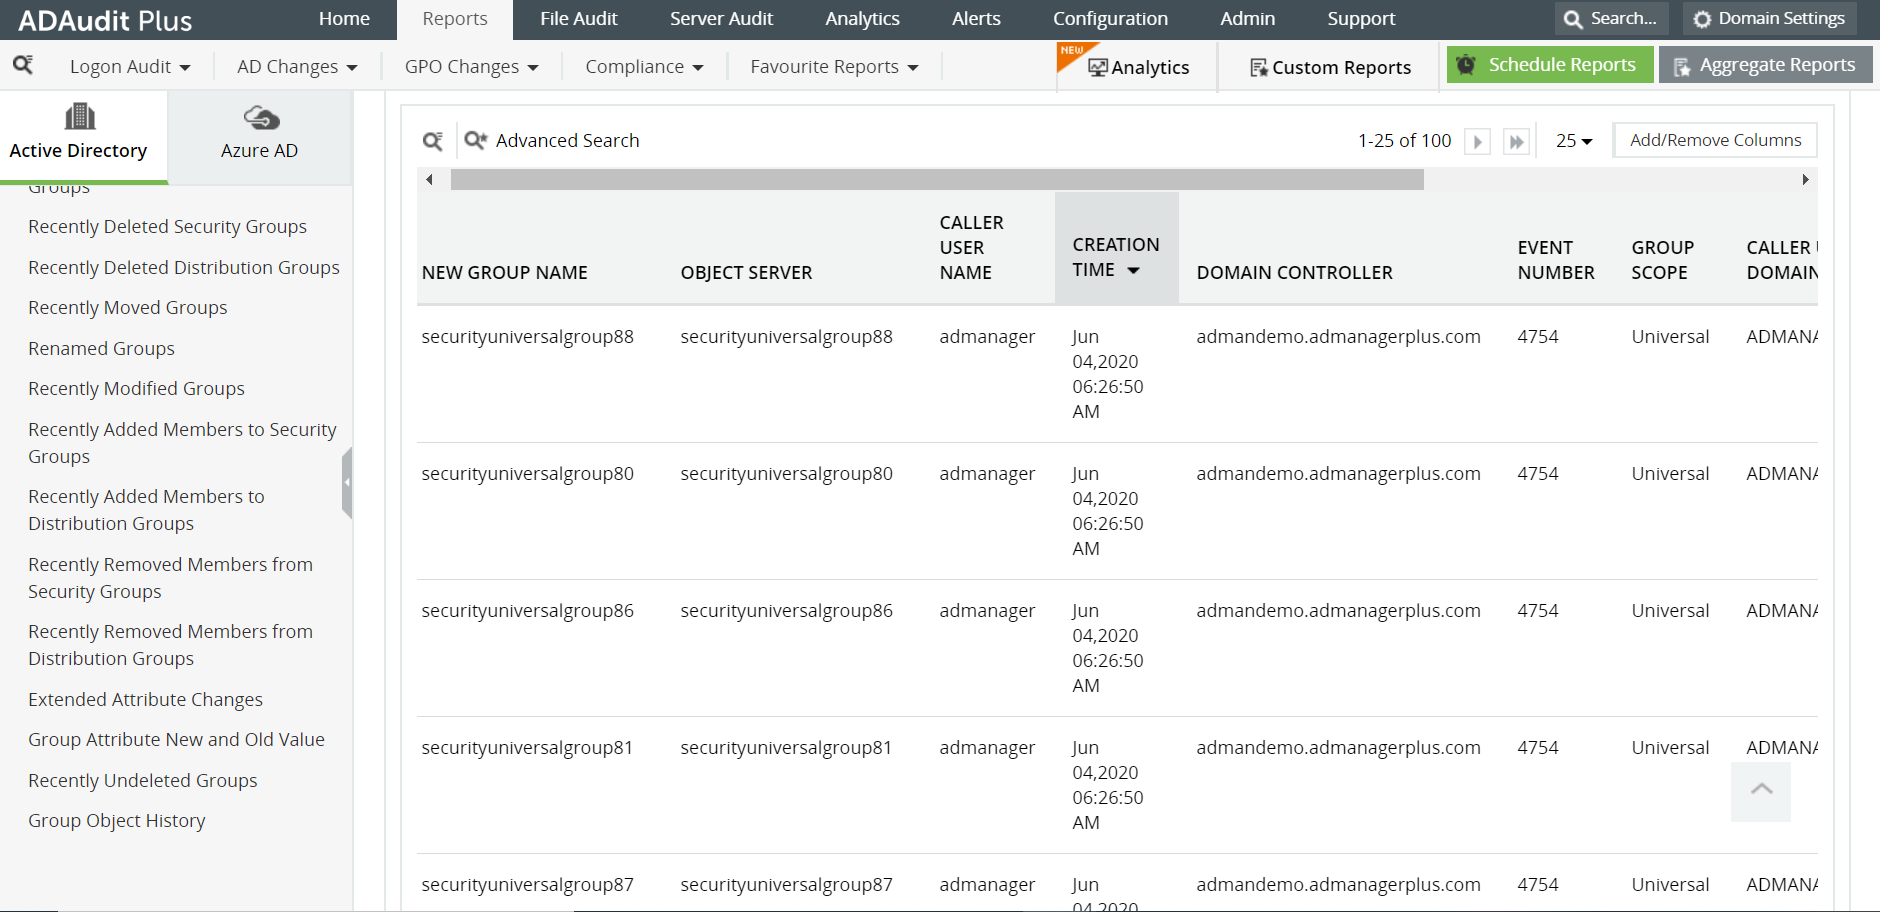Click the table quick search icon

point(433,141)
